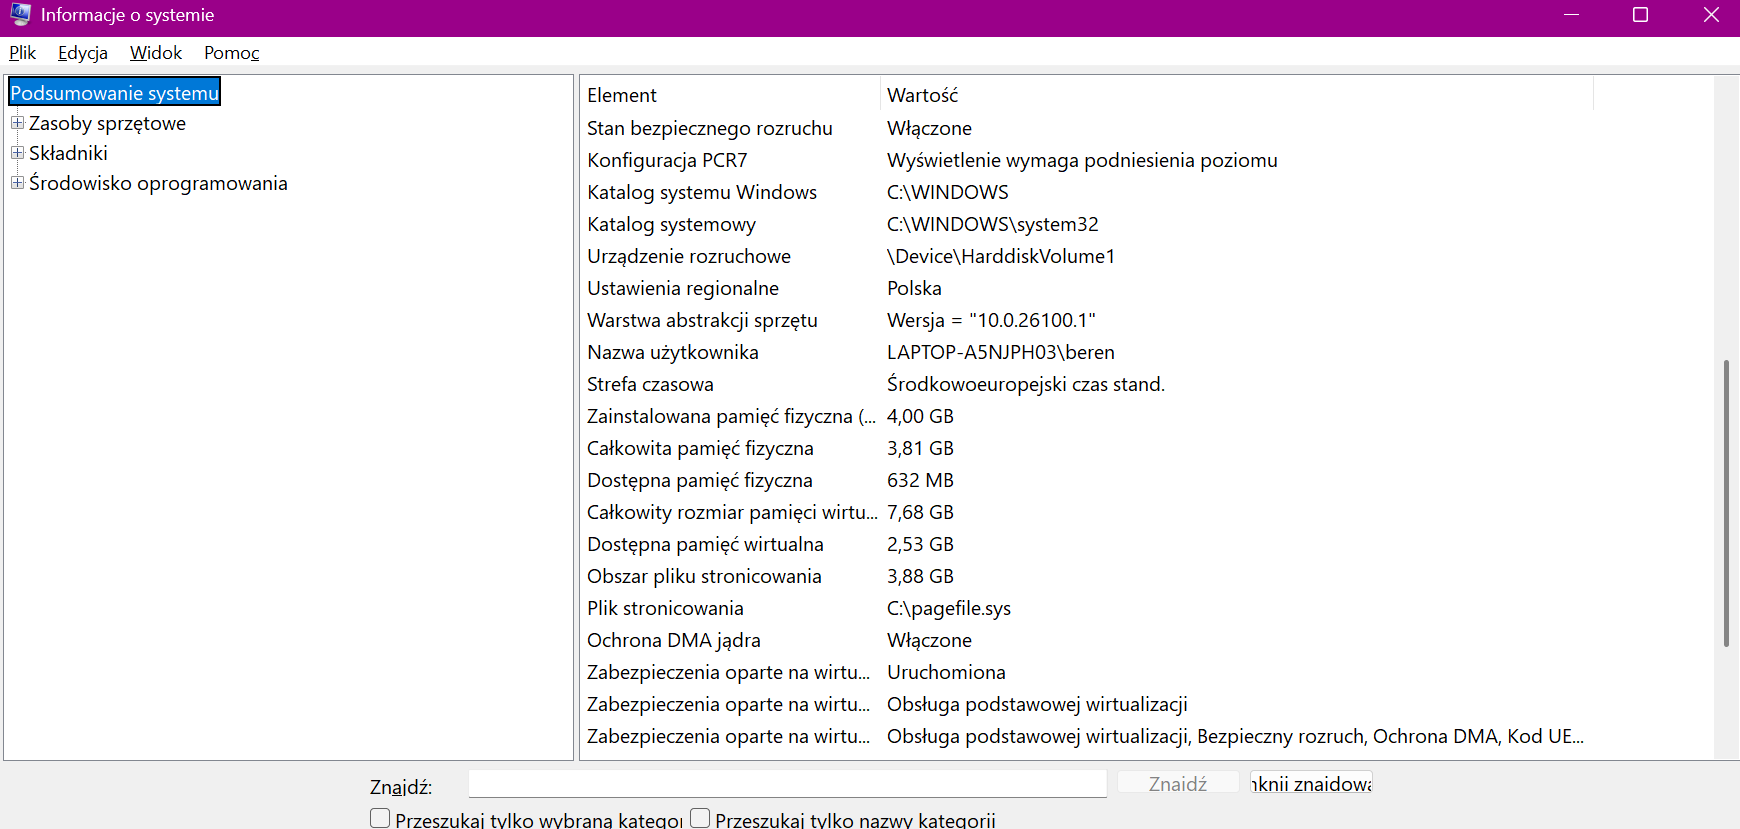Select the Zasoby sprzętowe category label
This screenshot has width=1740, height=829.
[x=107, y=123]
